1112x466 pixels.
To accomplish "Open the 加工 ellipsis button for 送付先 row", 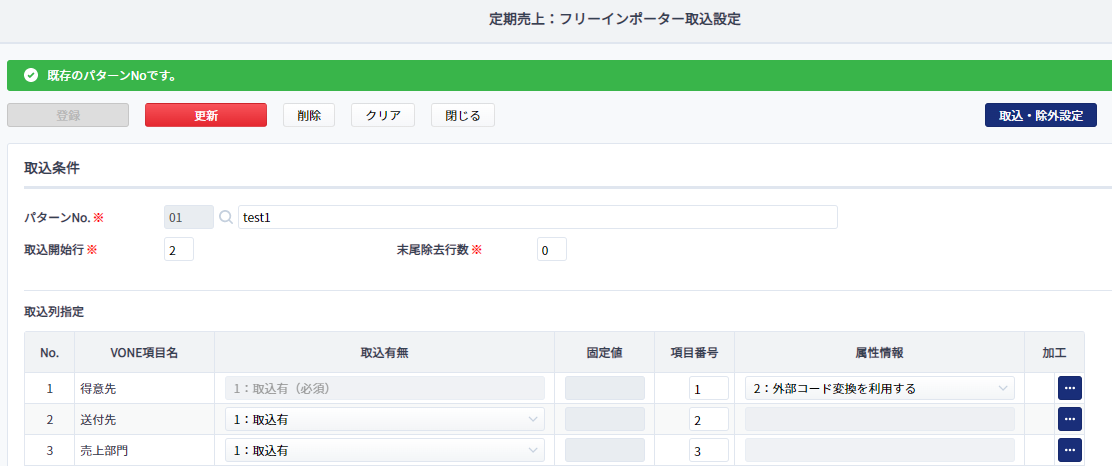I will point(1069,419).
